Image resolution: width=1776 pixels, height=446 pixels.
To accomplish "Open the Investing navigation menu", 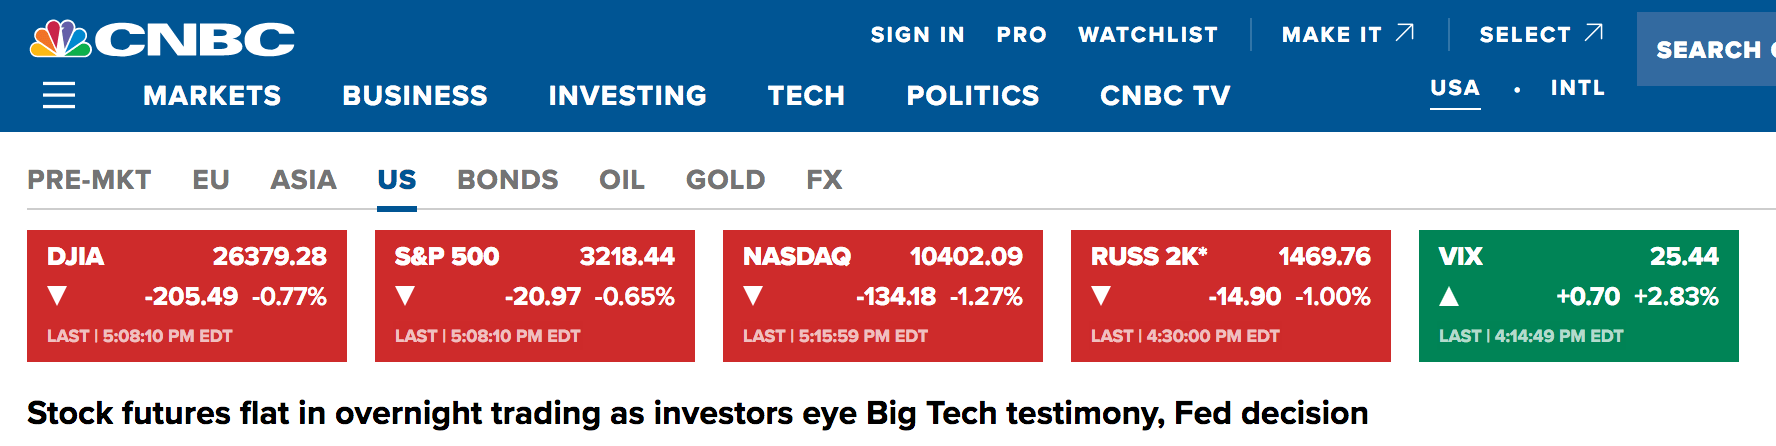I will coord(627,96).
